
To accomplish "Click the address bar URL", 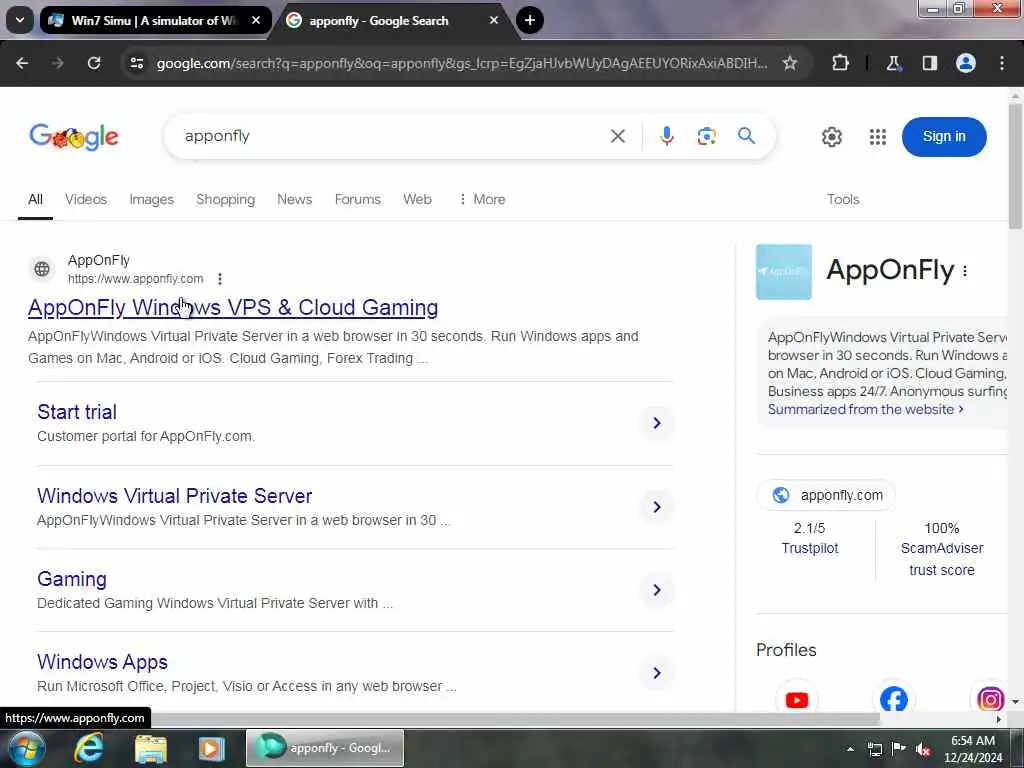I will (462, 63).
